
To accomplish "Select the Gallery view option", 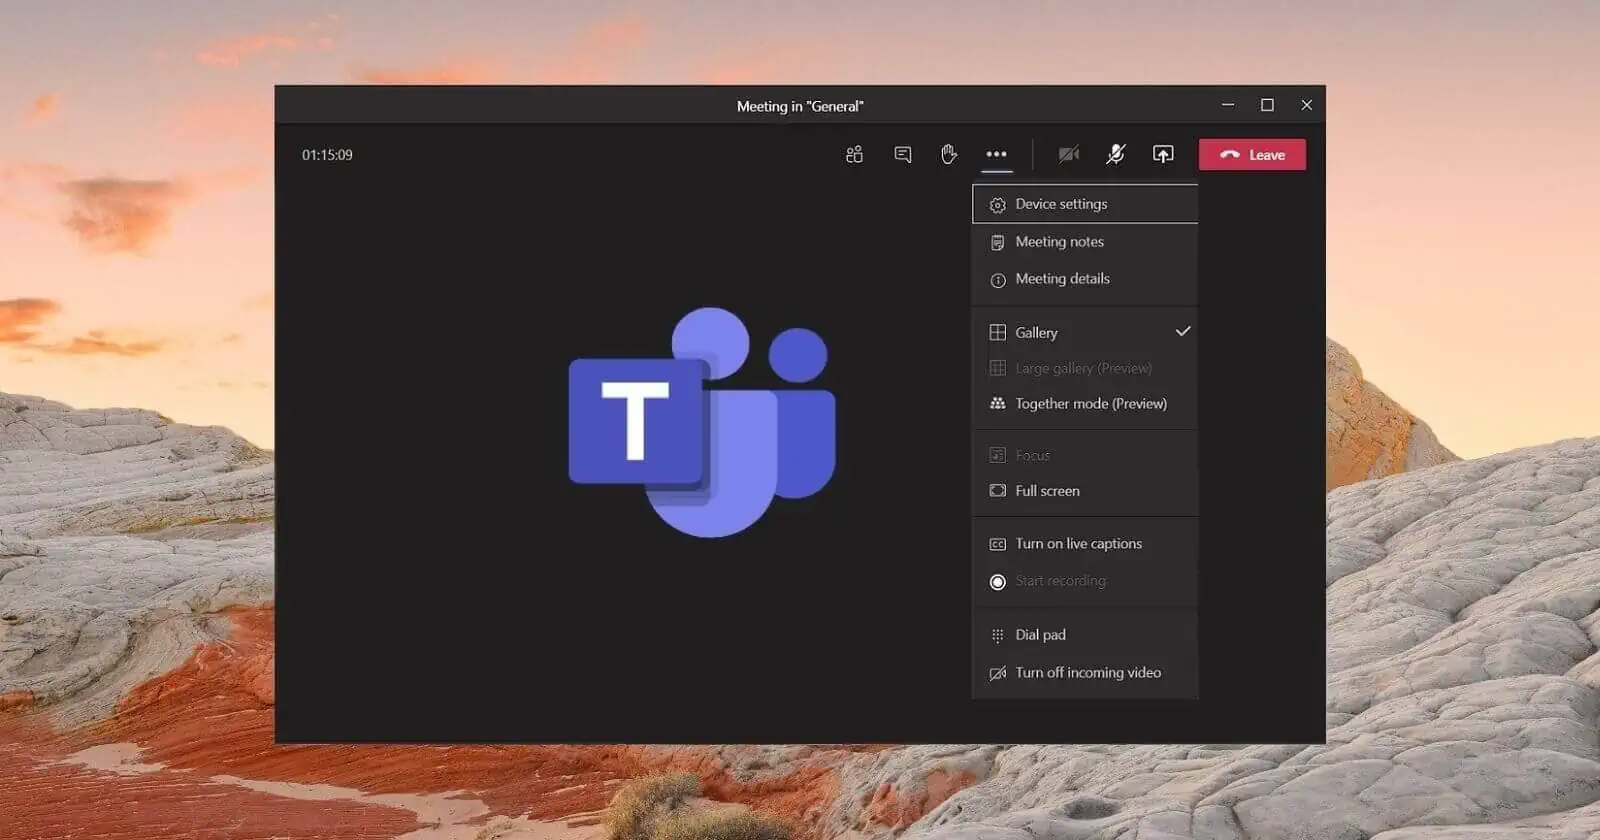I will 1036,332.
